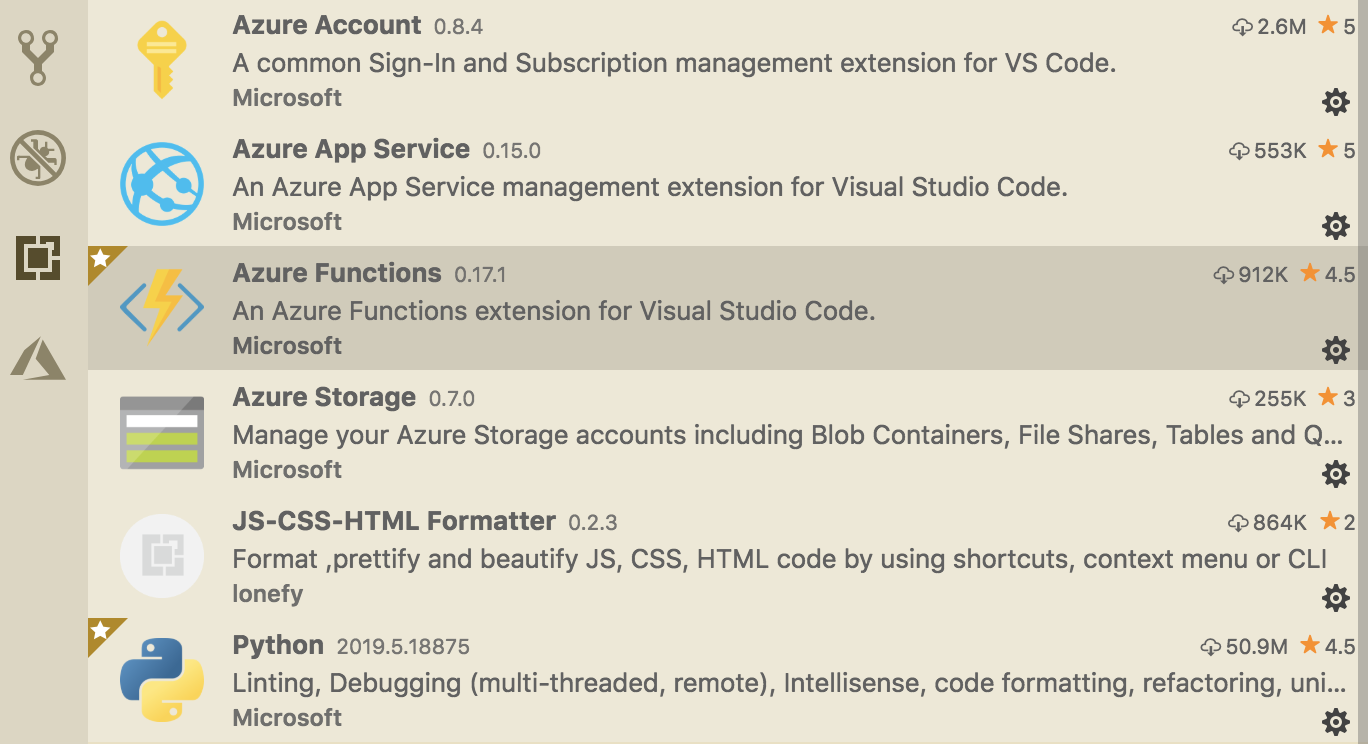This screenshot has height=744, width=1368.
Task: Open manage gear for Azure Storage
Action: point(1336,474)
